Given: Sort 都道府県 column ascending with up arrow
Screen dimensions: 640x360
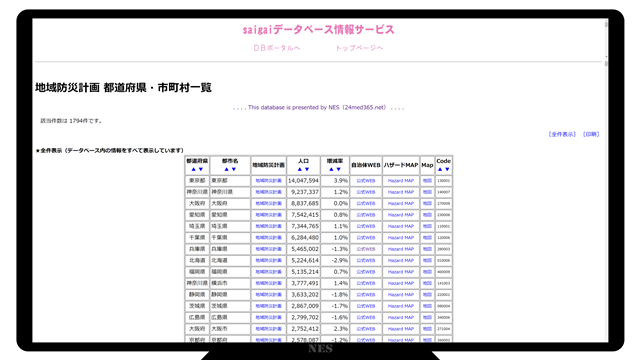Looking at the screenshot, I should tap(193, 169).
